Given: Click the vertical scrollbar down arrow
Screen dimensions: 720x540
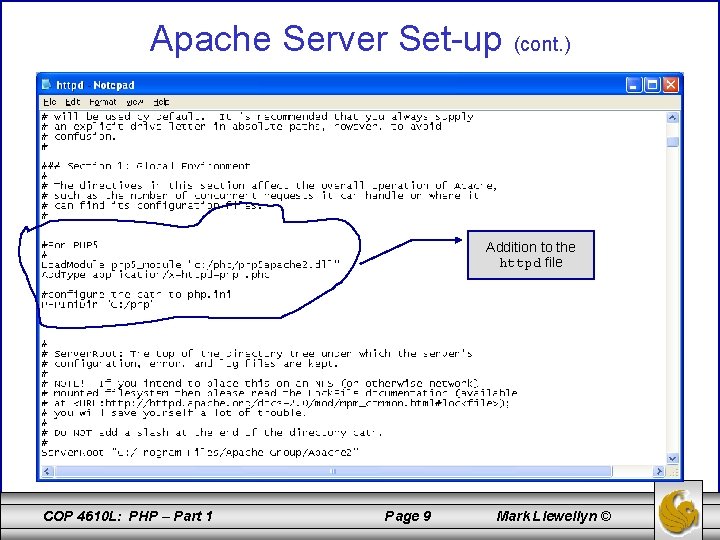Looking at the screenshot, I should tap(672, 458).
